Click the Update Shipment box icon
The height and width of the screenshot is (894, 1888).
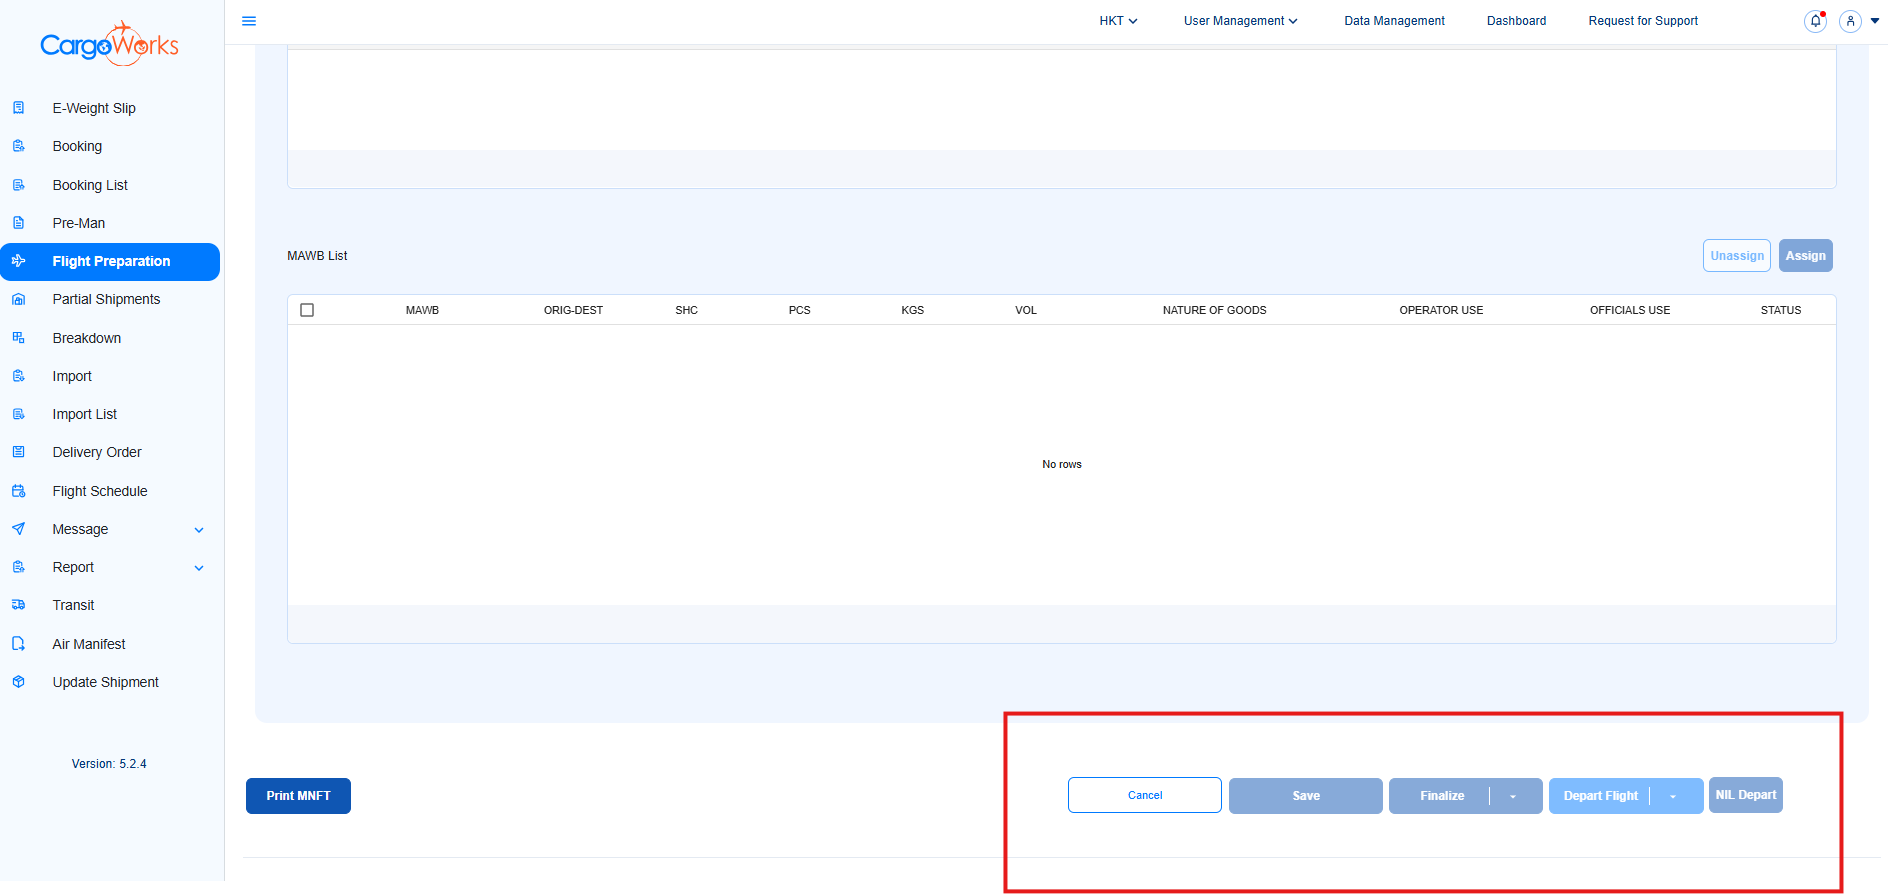coord(18,682)
